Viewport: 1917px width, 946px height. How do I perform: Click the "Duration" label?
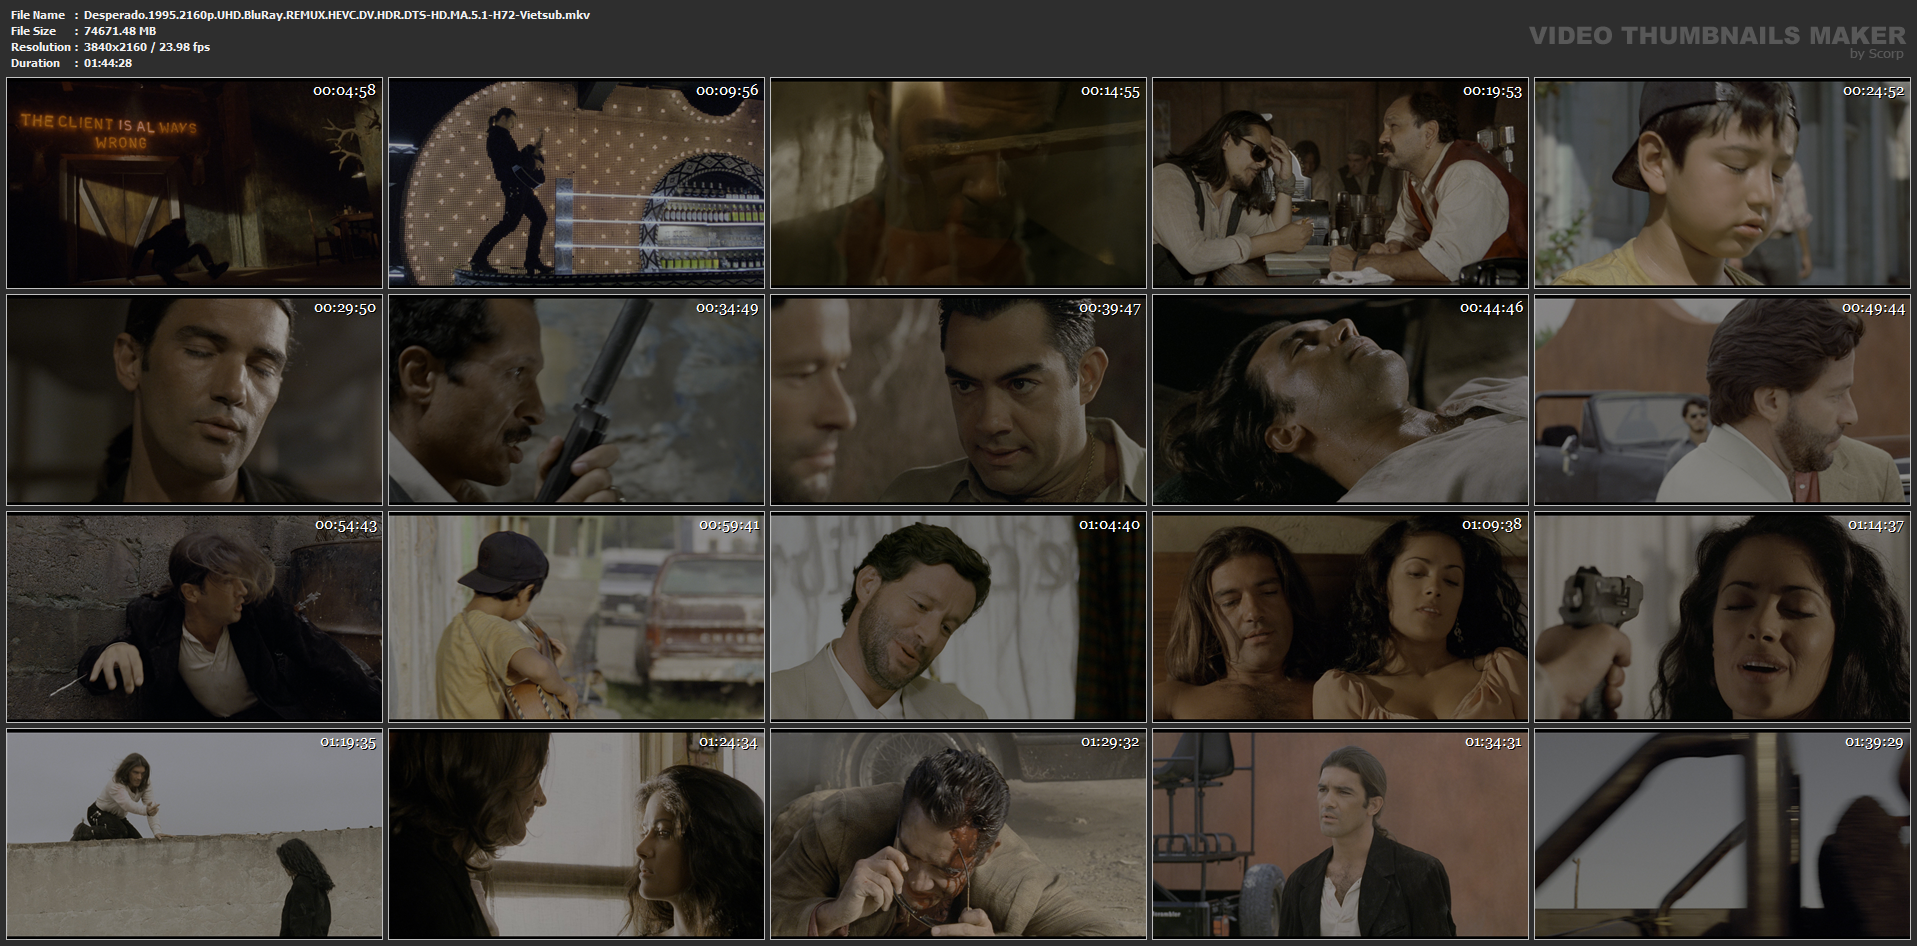click(36, 63)
